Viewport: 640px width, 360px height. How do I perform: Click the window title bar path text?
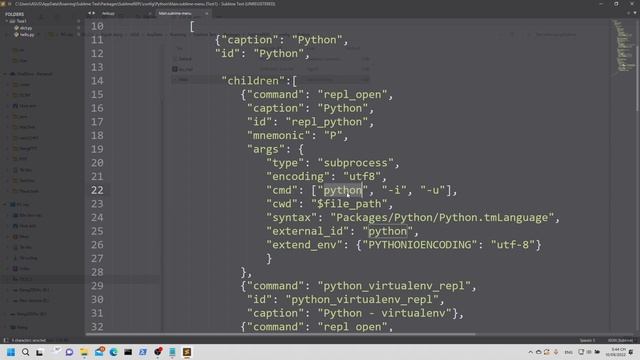point(145,4)
